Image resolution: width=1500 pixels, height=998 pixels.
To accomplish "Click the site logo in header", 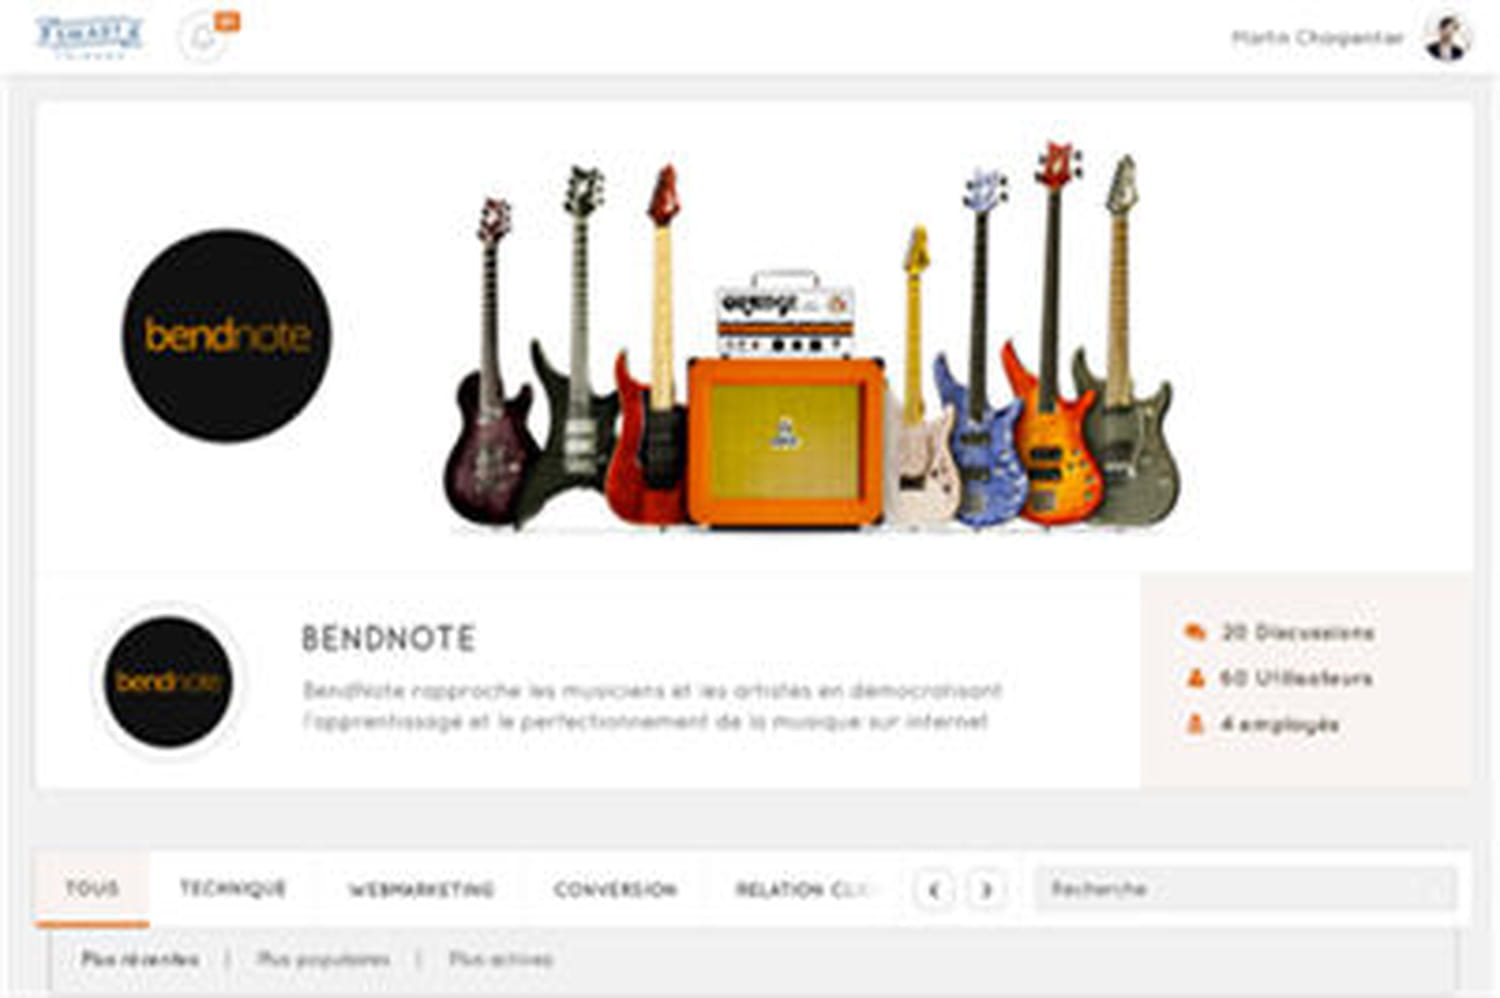I will (x=89, y=37).
